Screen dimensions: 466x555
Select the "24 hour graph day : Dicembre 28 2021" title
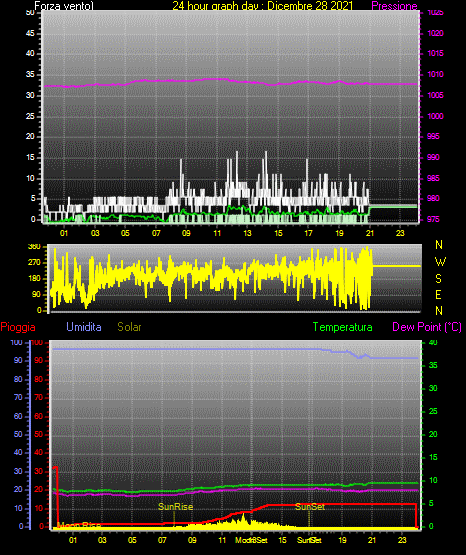(263, 6)
